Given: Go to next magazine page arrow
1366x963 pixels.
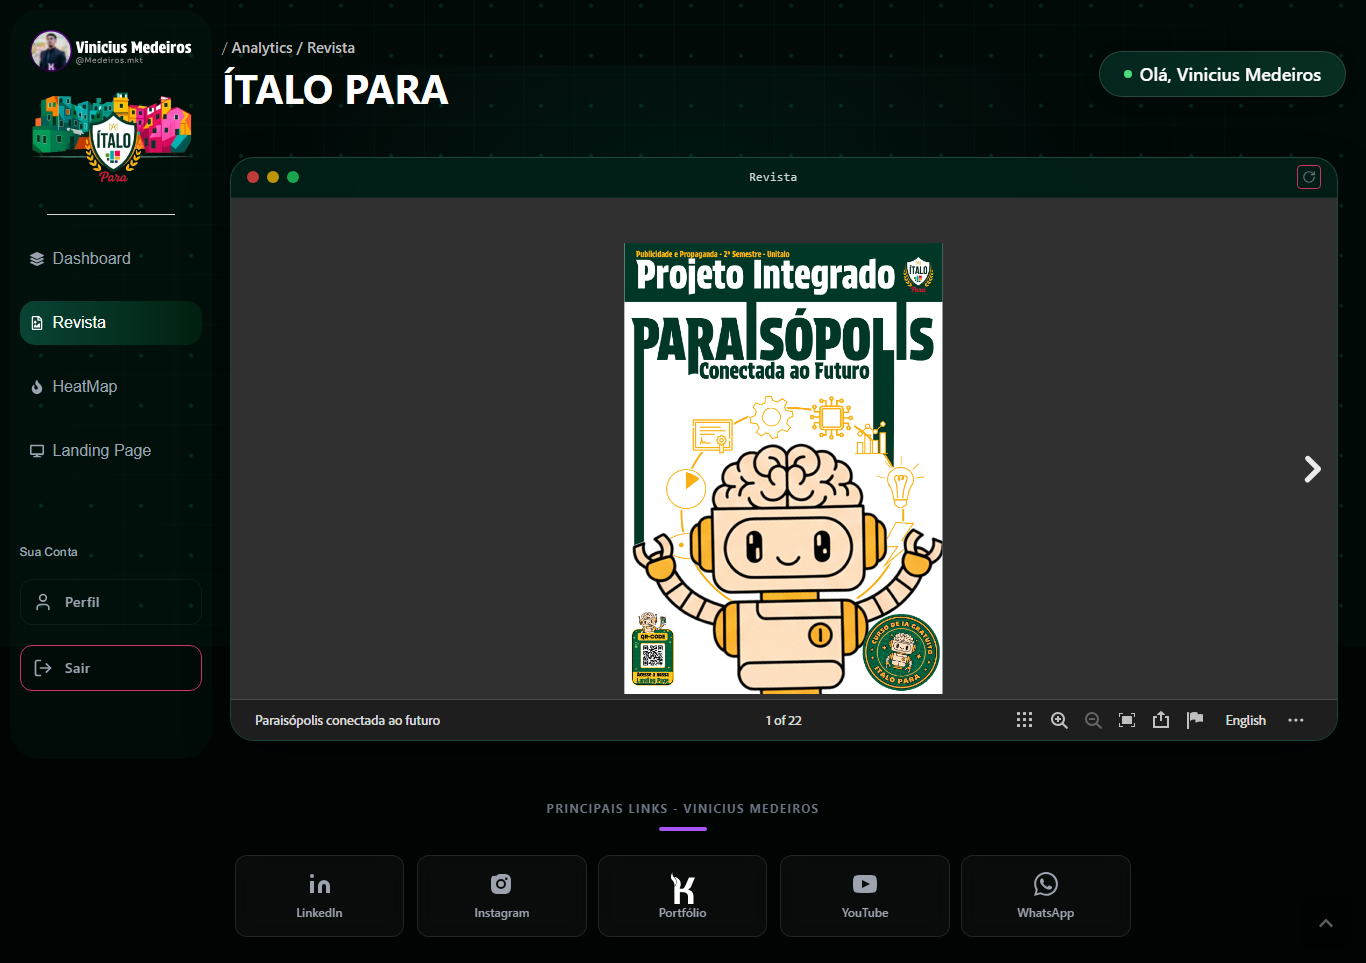Looking at the screenshot, I should (x=1312, y=469).
